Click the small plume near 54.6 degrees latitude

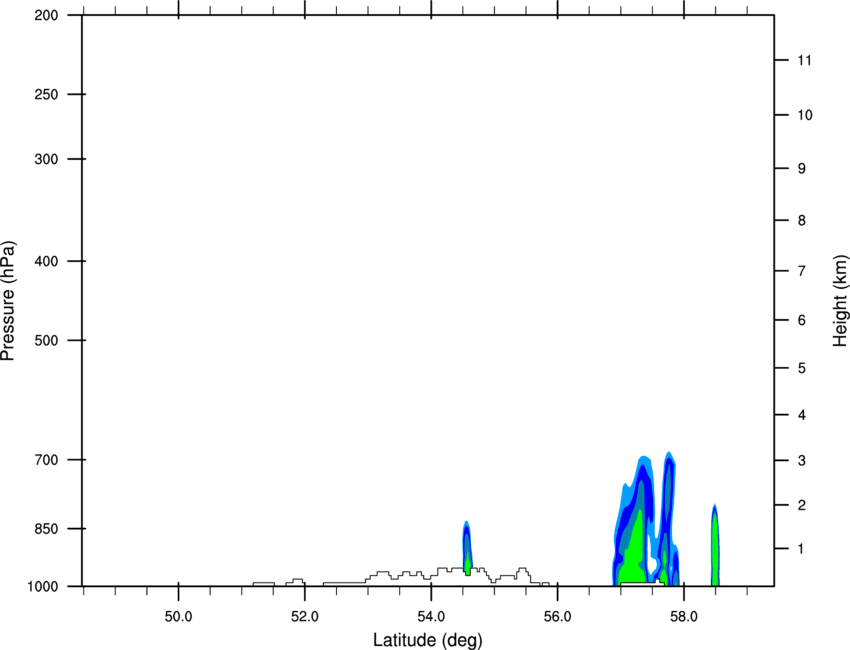point(467,548)
